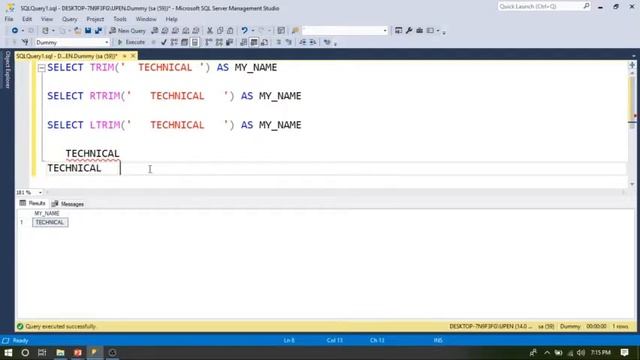Viewport: 640px width, 360px height.
Task: Open File Explorer from the taskbar
Action: pyautogui.click(x=60, y=352)
